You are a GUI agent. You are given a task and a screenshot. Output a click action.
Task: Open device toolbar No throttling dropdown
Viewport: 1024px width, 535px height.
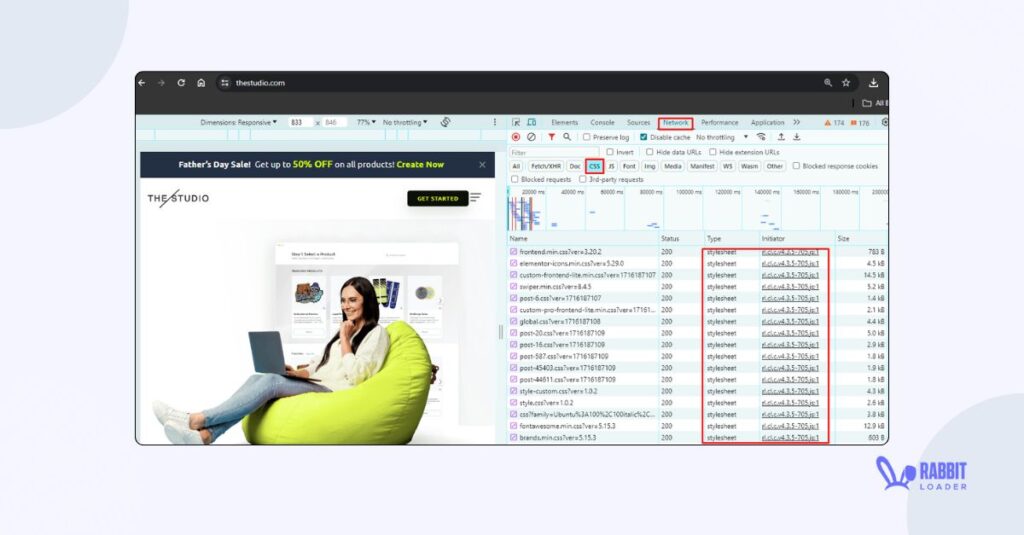405,122
